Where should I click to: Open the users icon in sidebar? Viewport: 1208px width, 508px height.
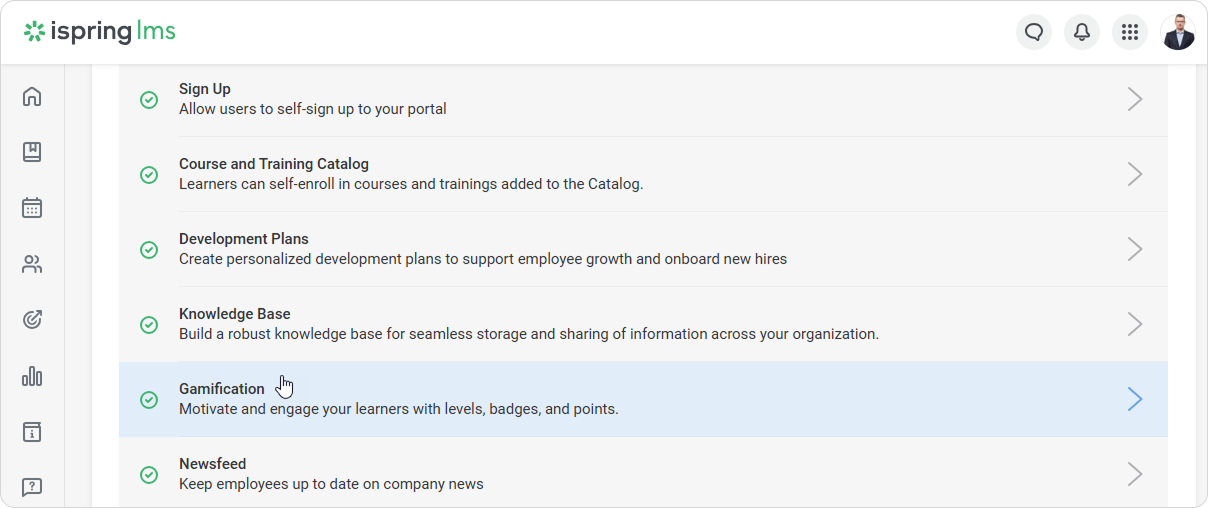pyautogui.click(x=32, y=265)
